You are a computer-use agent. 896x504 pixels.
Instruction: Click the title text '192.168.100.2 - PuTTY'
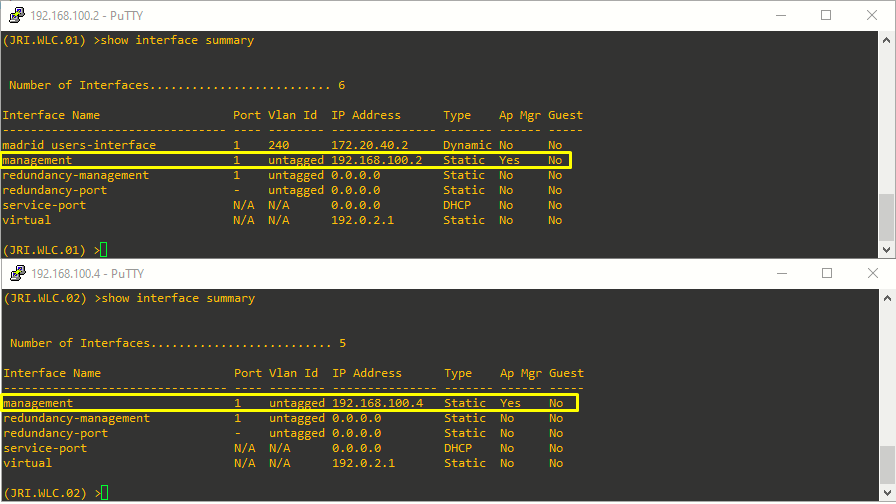[x=87, y=15]
